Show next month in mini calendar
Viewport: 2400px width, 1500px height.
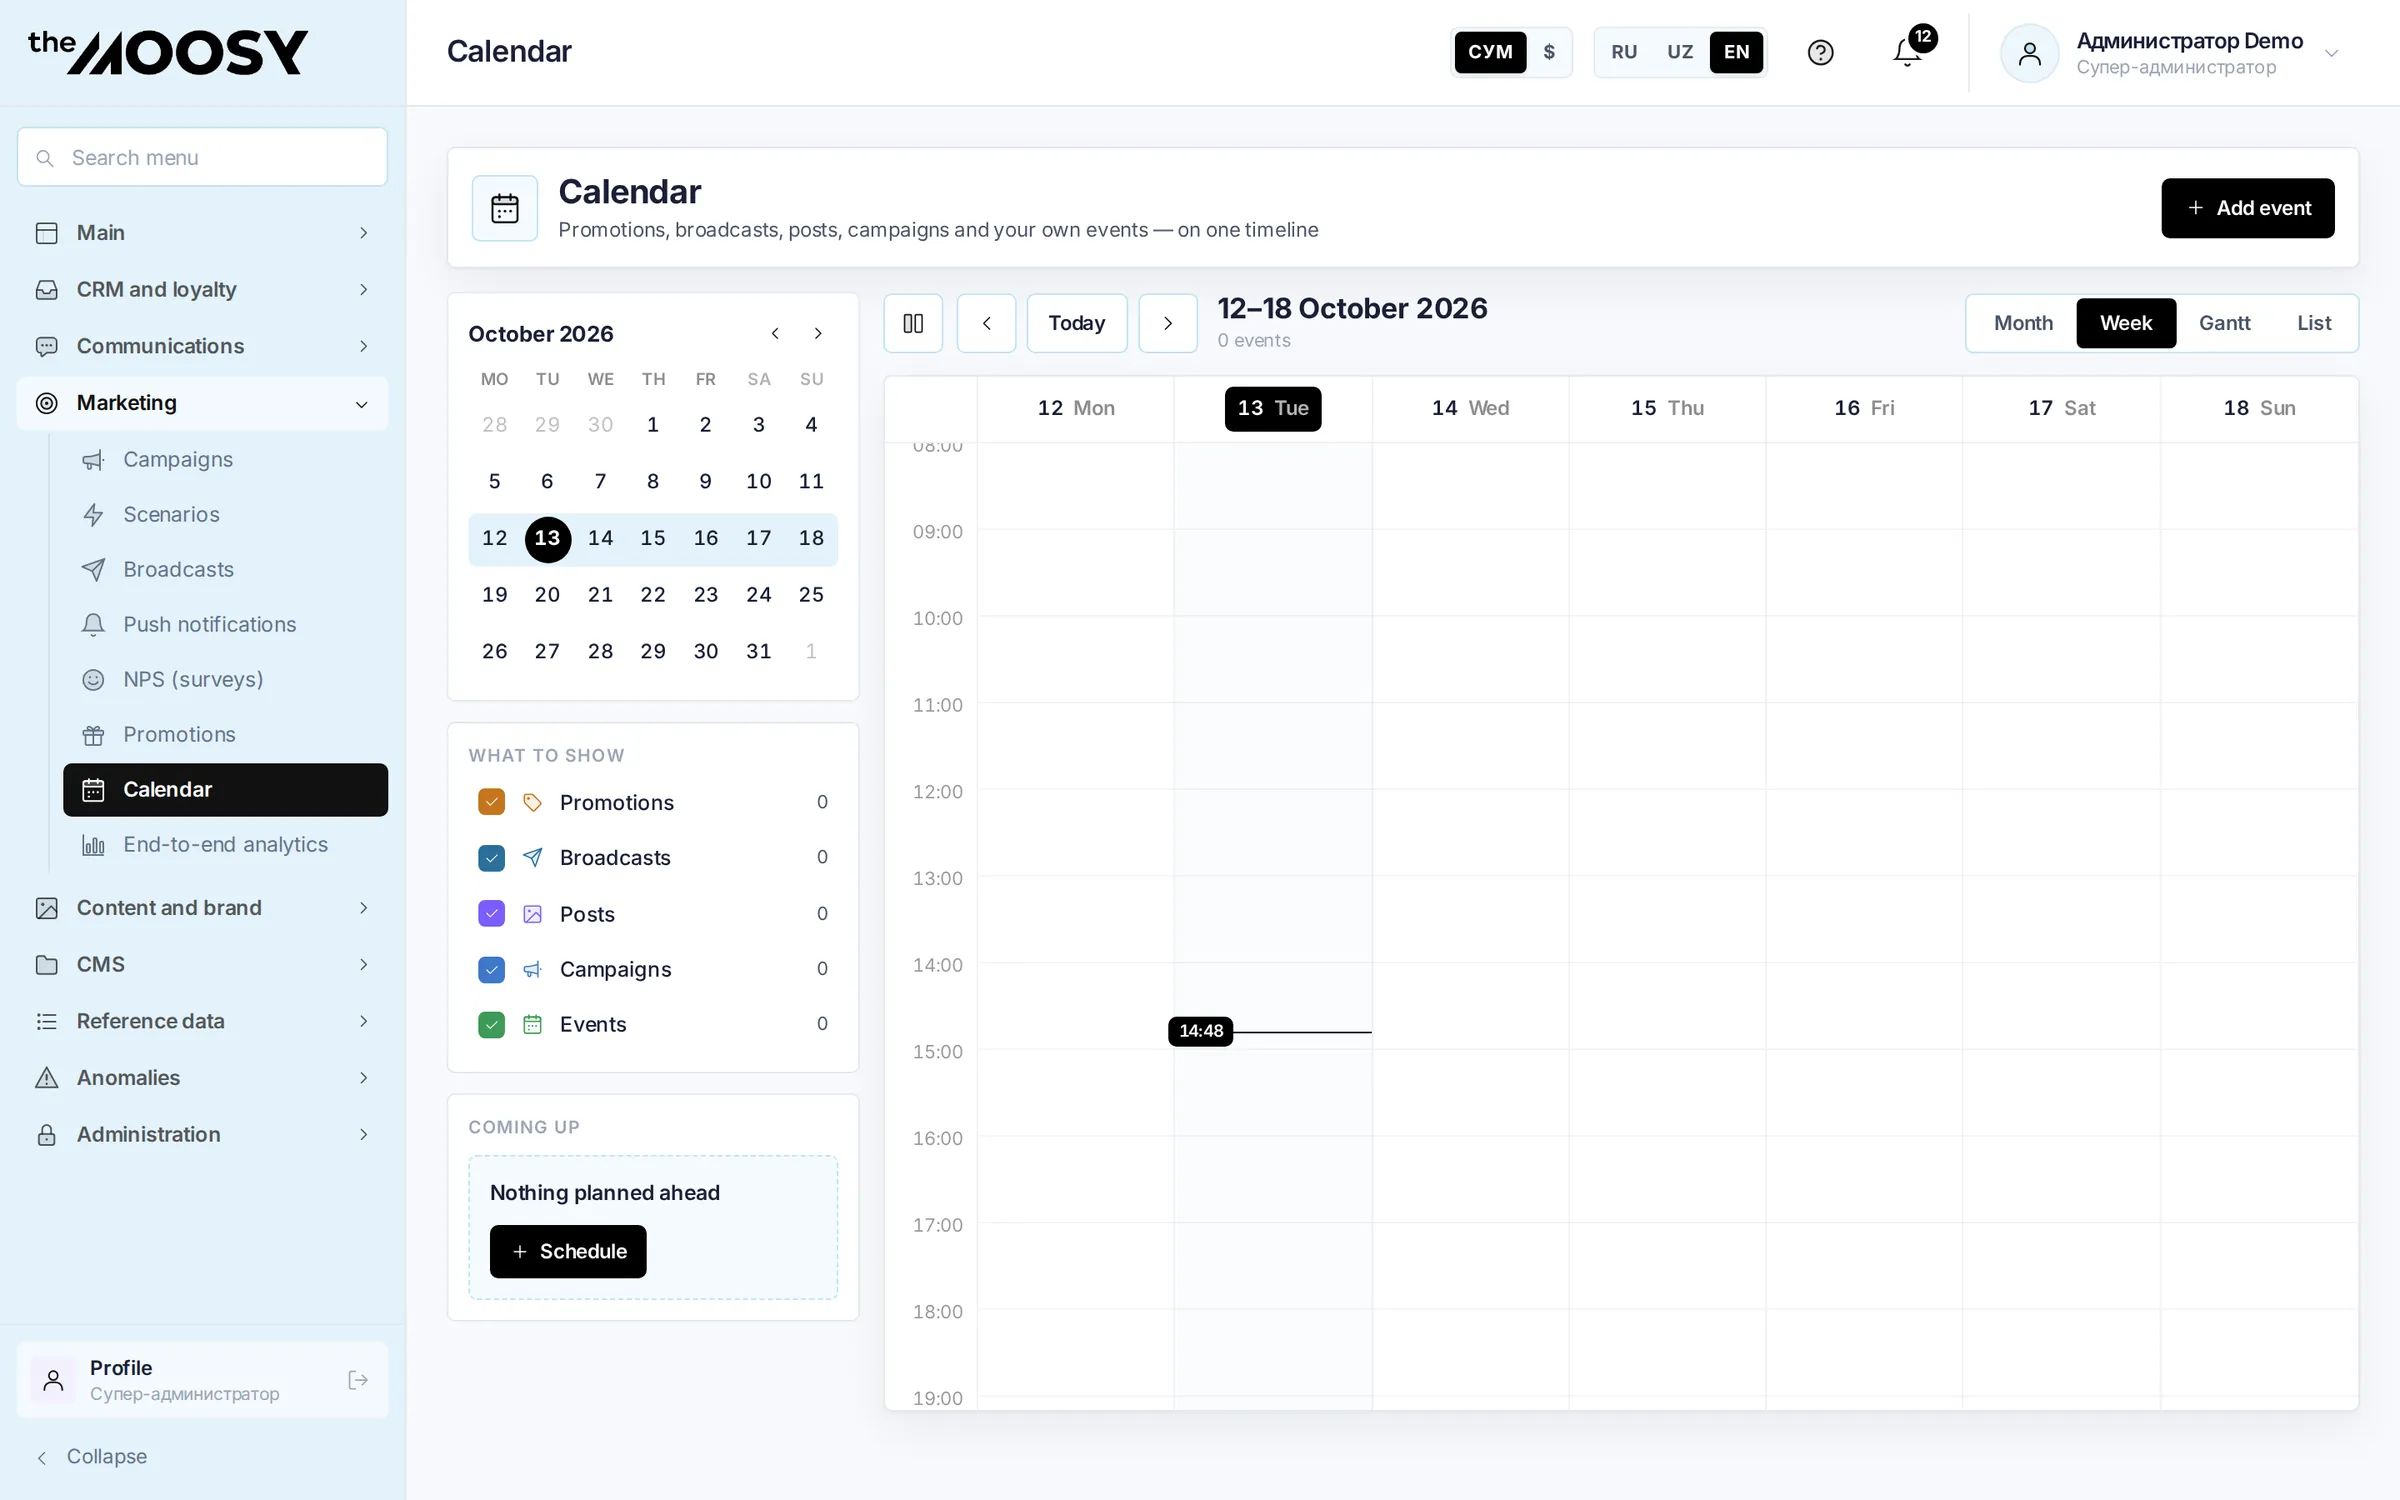pos(818,333)
